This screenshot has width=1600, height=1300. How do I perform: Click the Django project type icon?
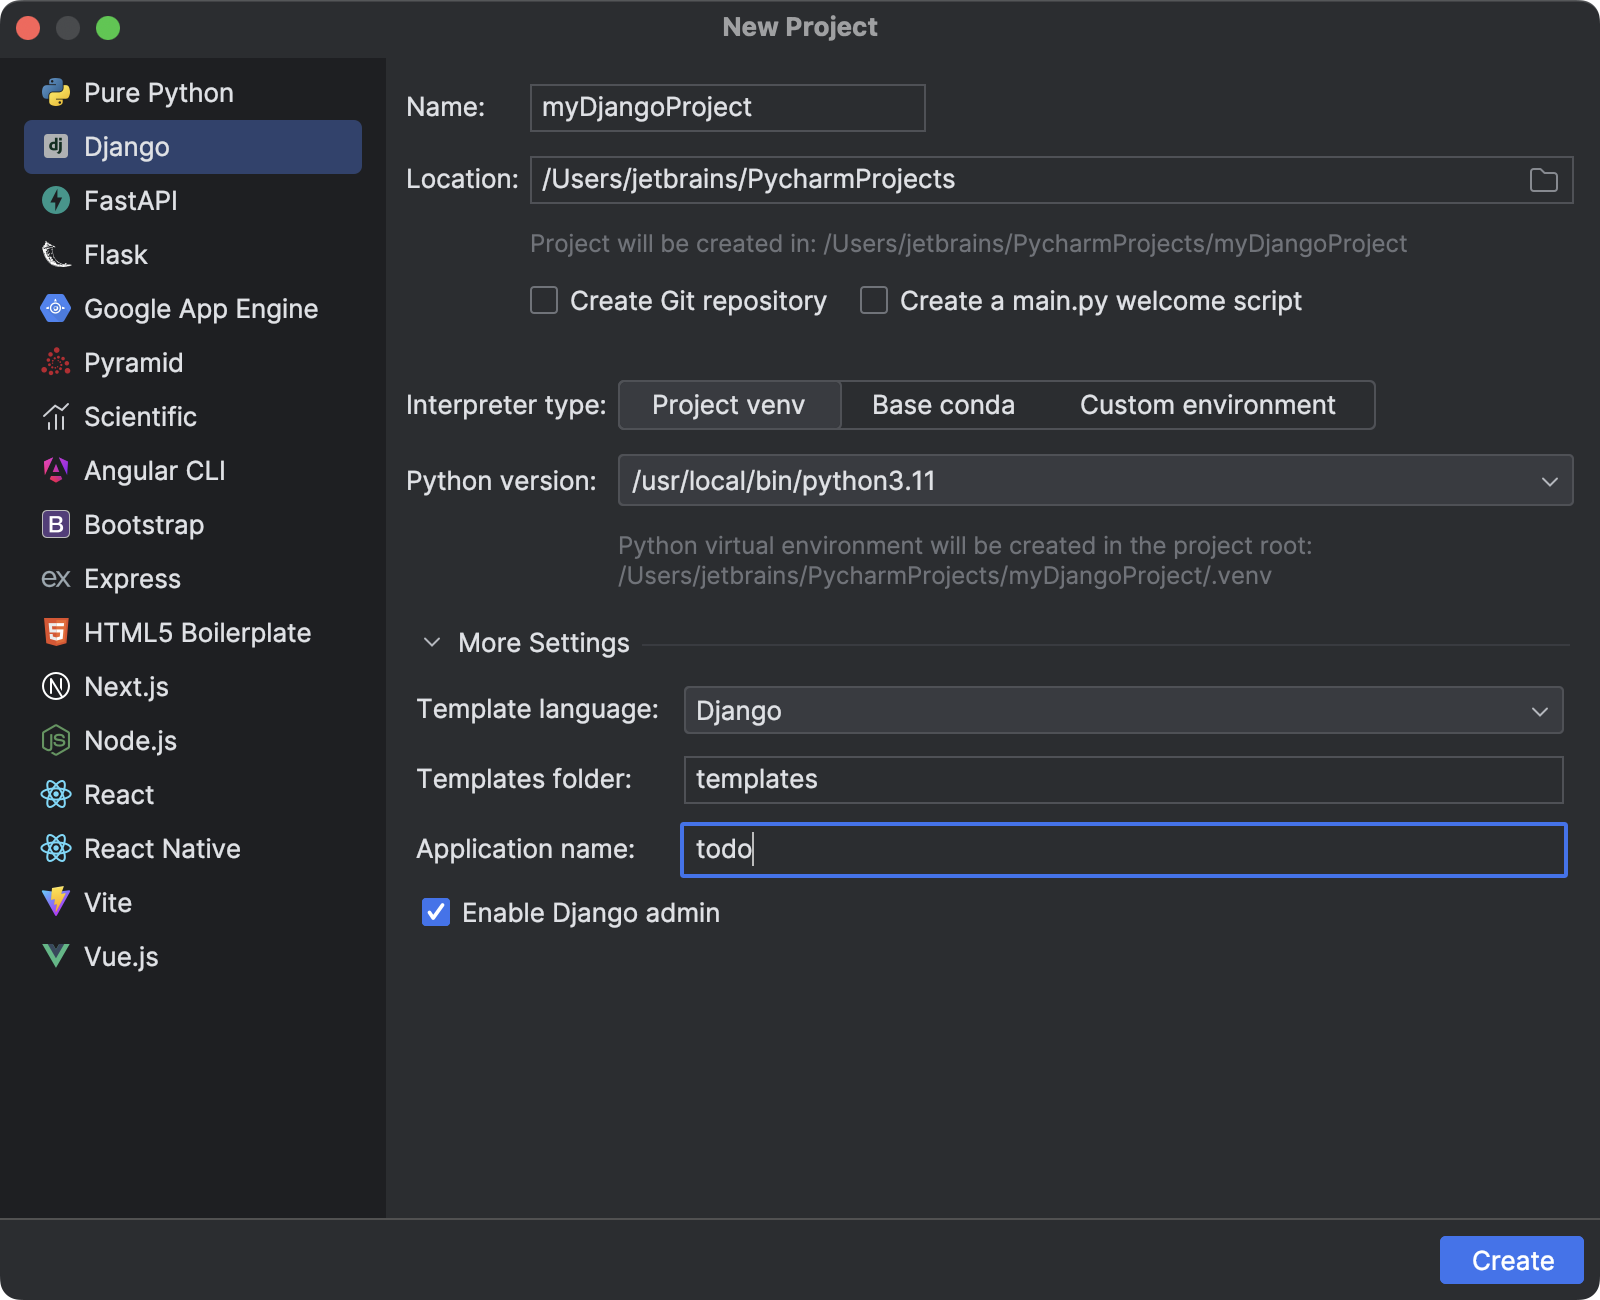coord(56,147)
